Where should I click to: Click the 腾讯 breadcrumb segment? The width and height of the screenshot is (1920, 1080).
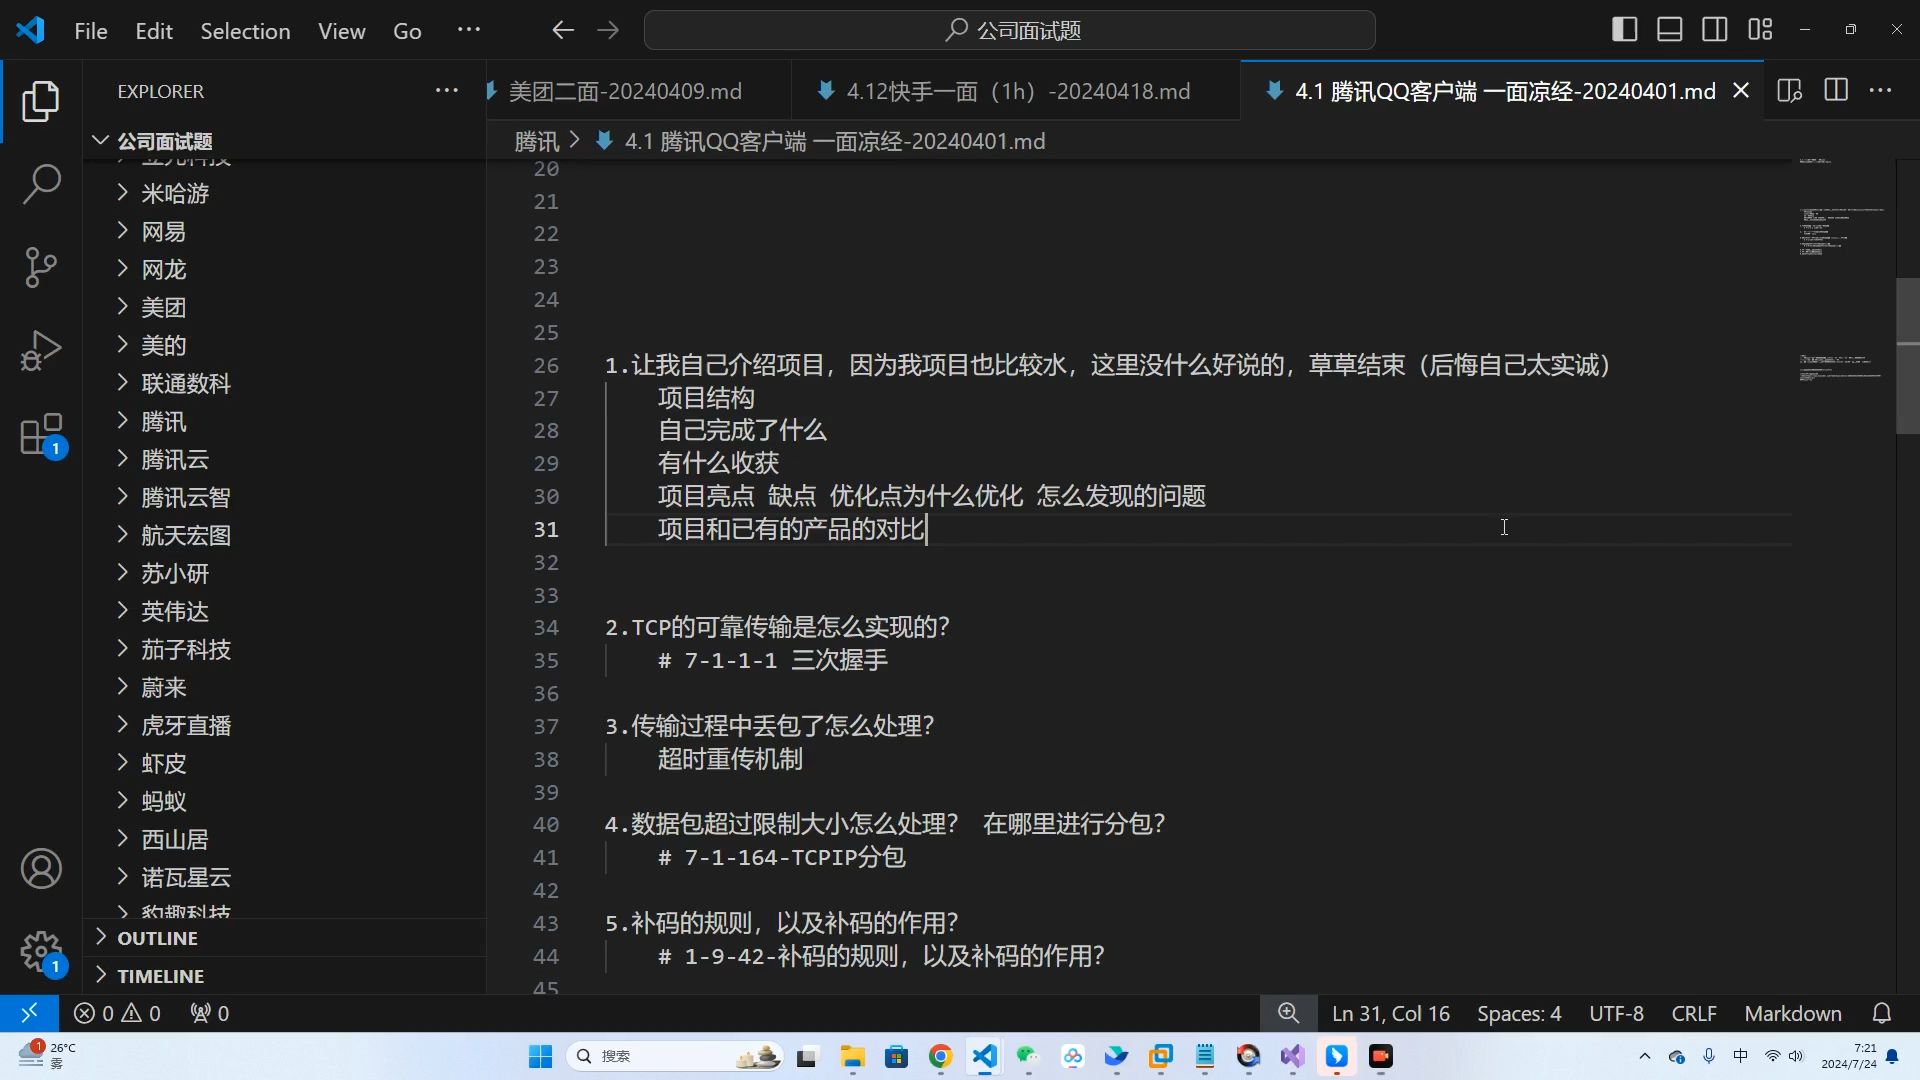click(536, 141)
